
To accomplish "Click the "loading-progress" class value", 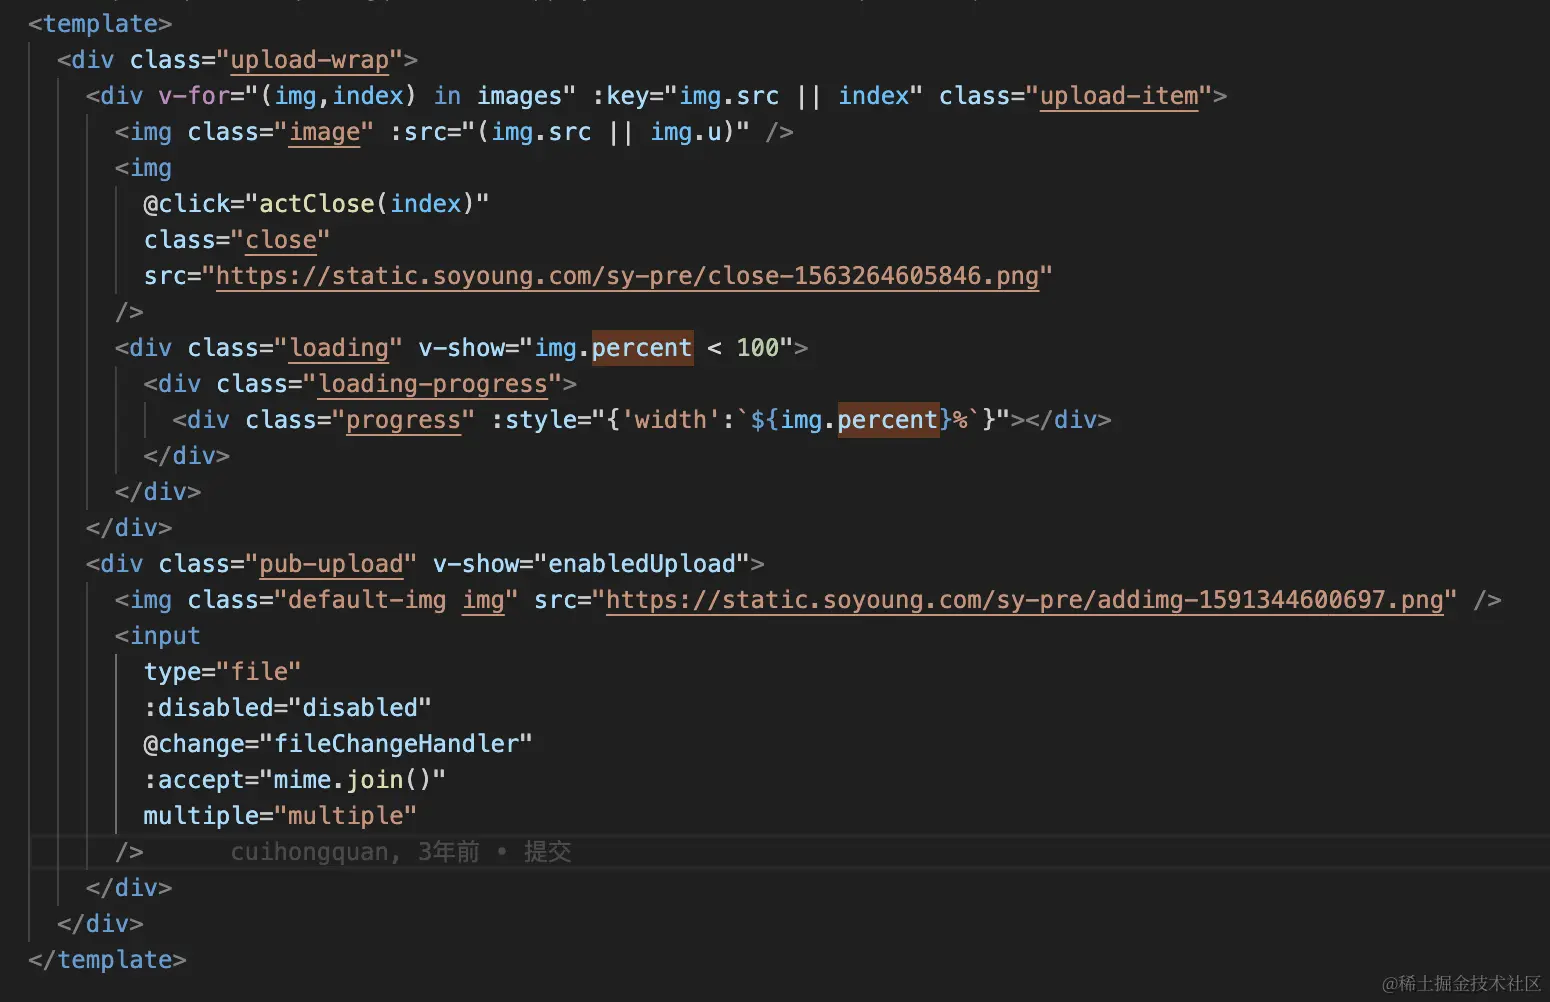I will point(433,384).
